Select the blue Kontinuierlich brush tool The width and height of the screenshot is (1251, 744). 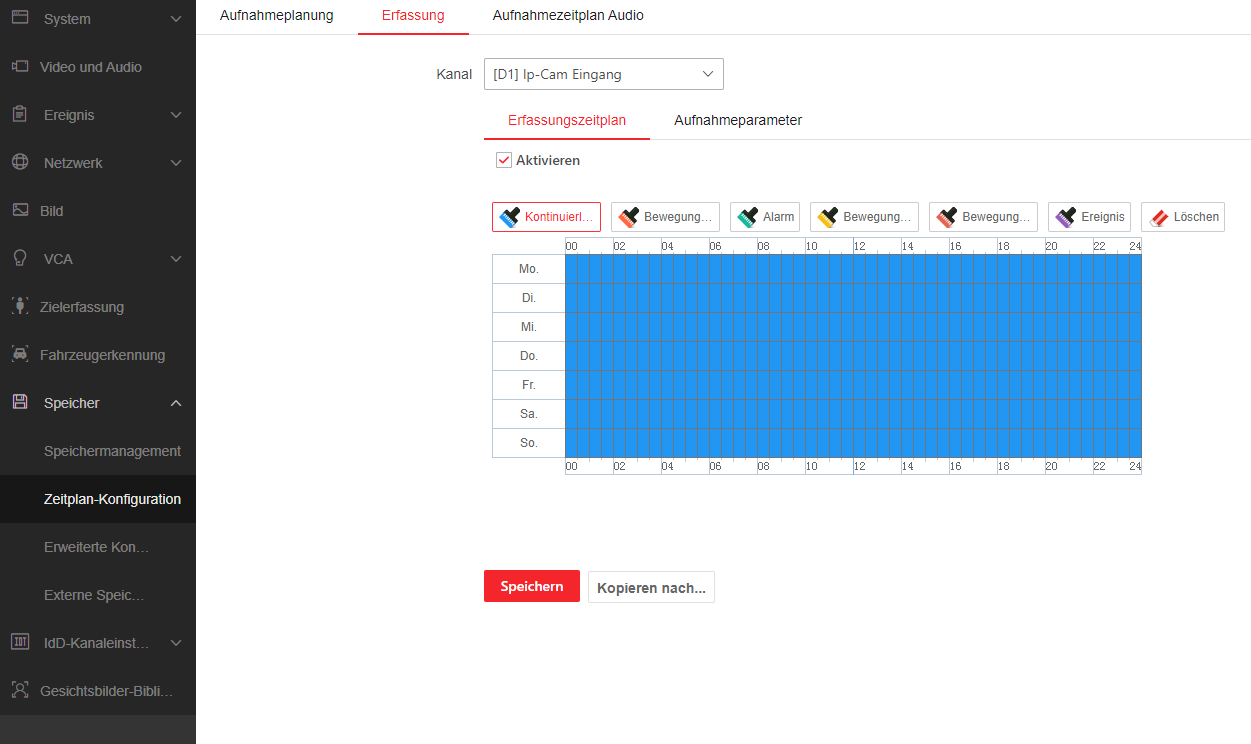(546, 217)
